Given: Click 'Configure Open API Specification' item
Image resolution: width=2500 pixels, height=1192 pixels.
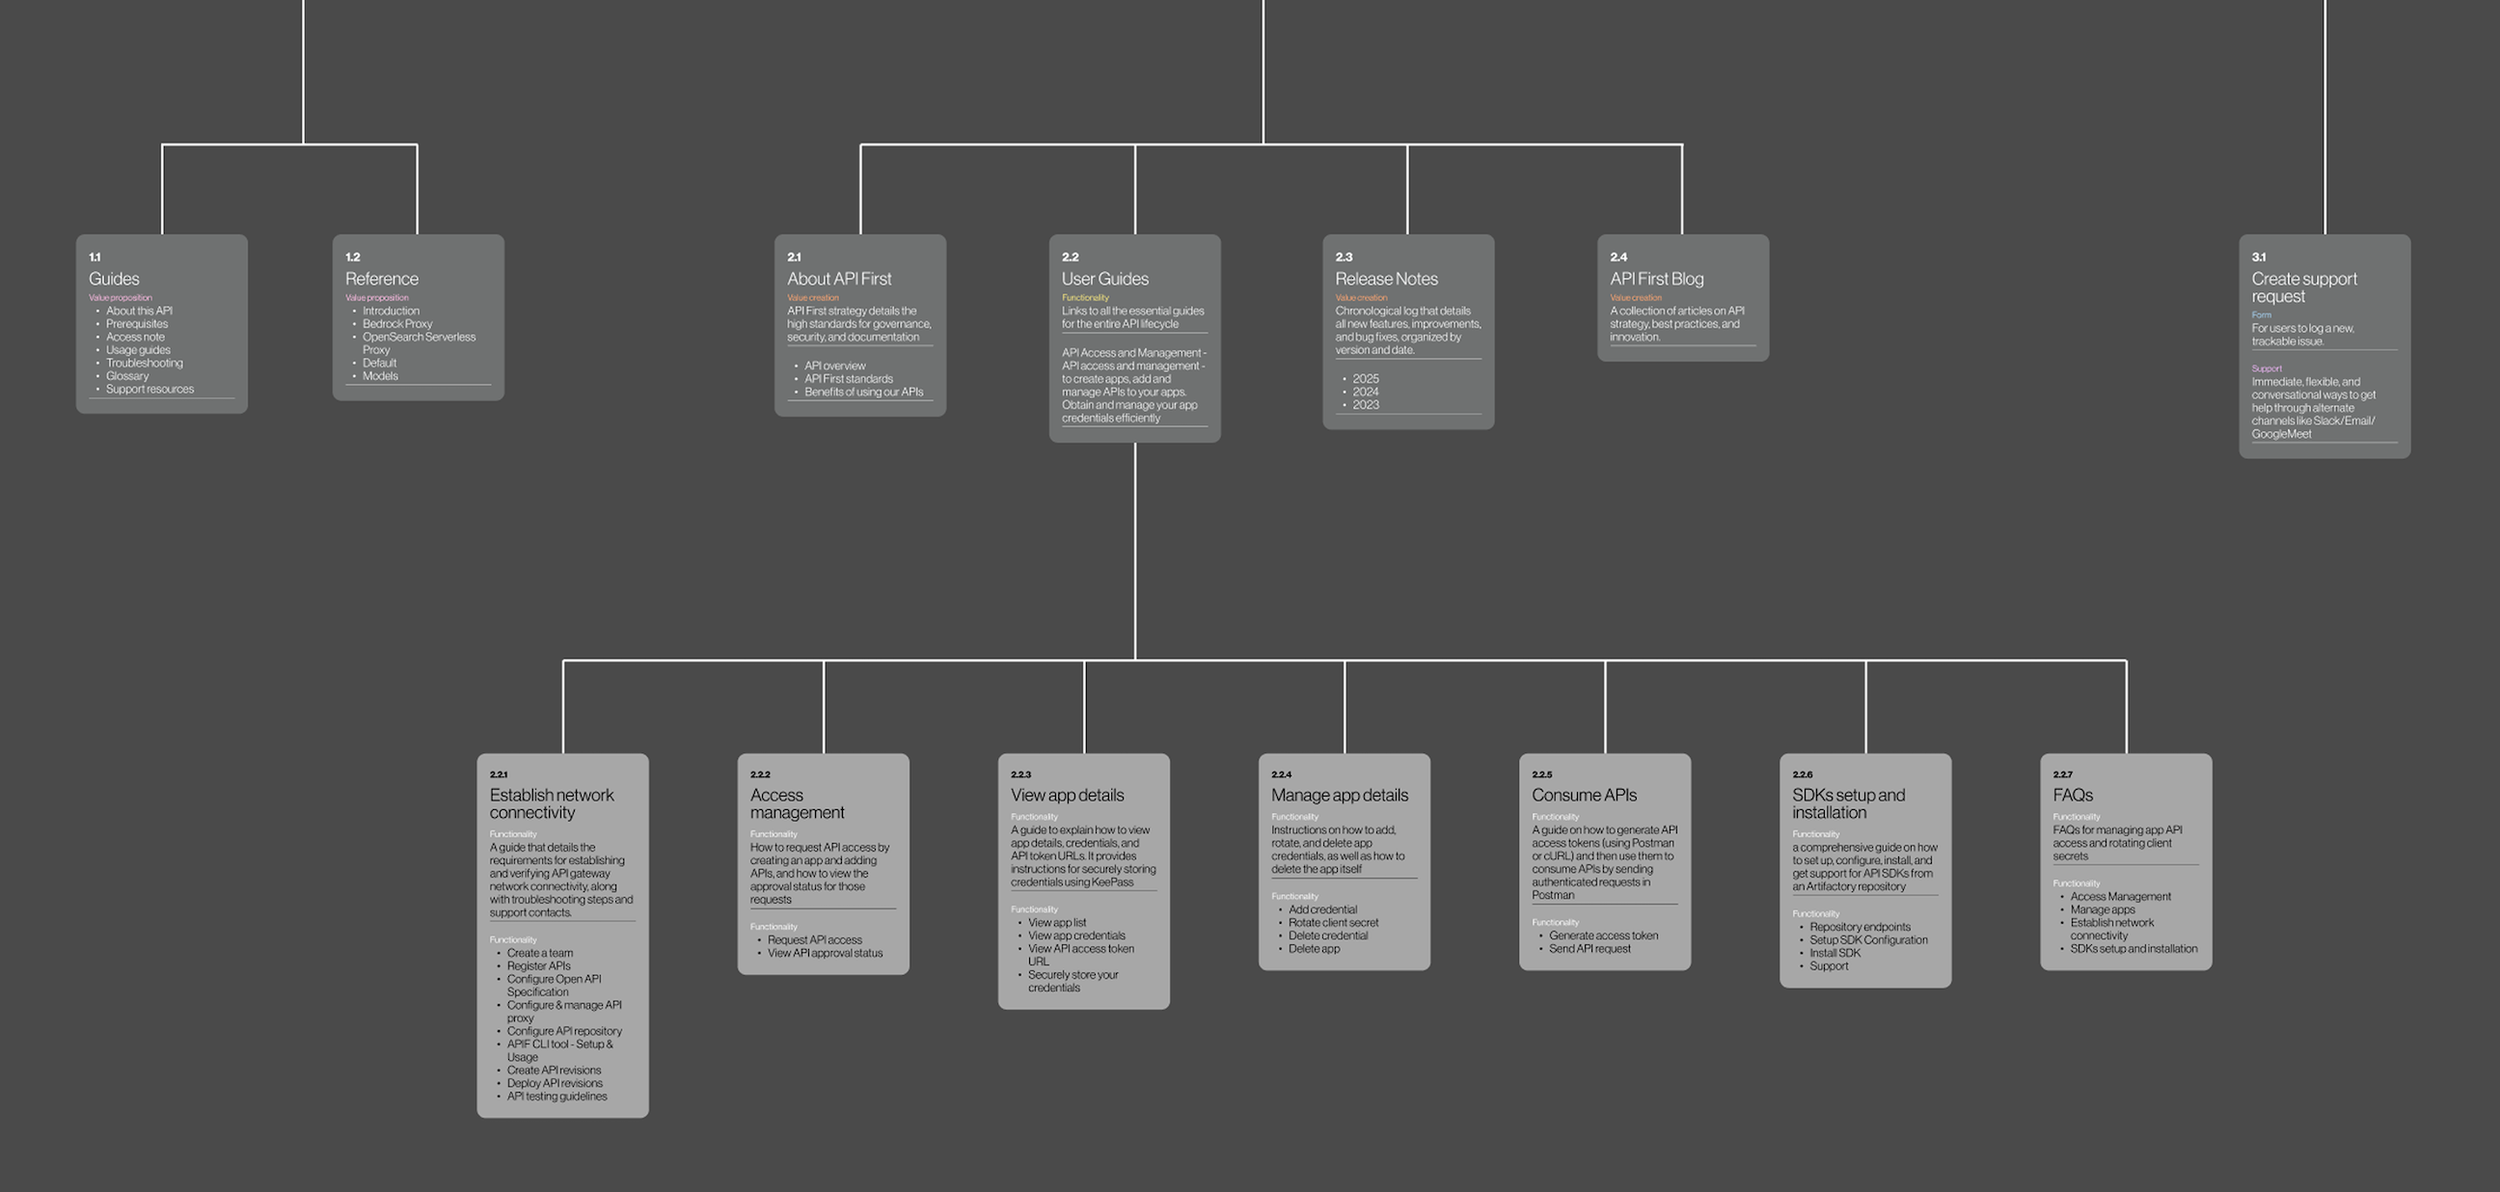Looking at the screenshot, I should [x=554, y=986].
